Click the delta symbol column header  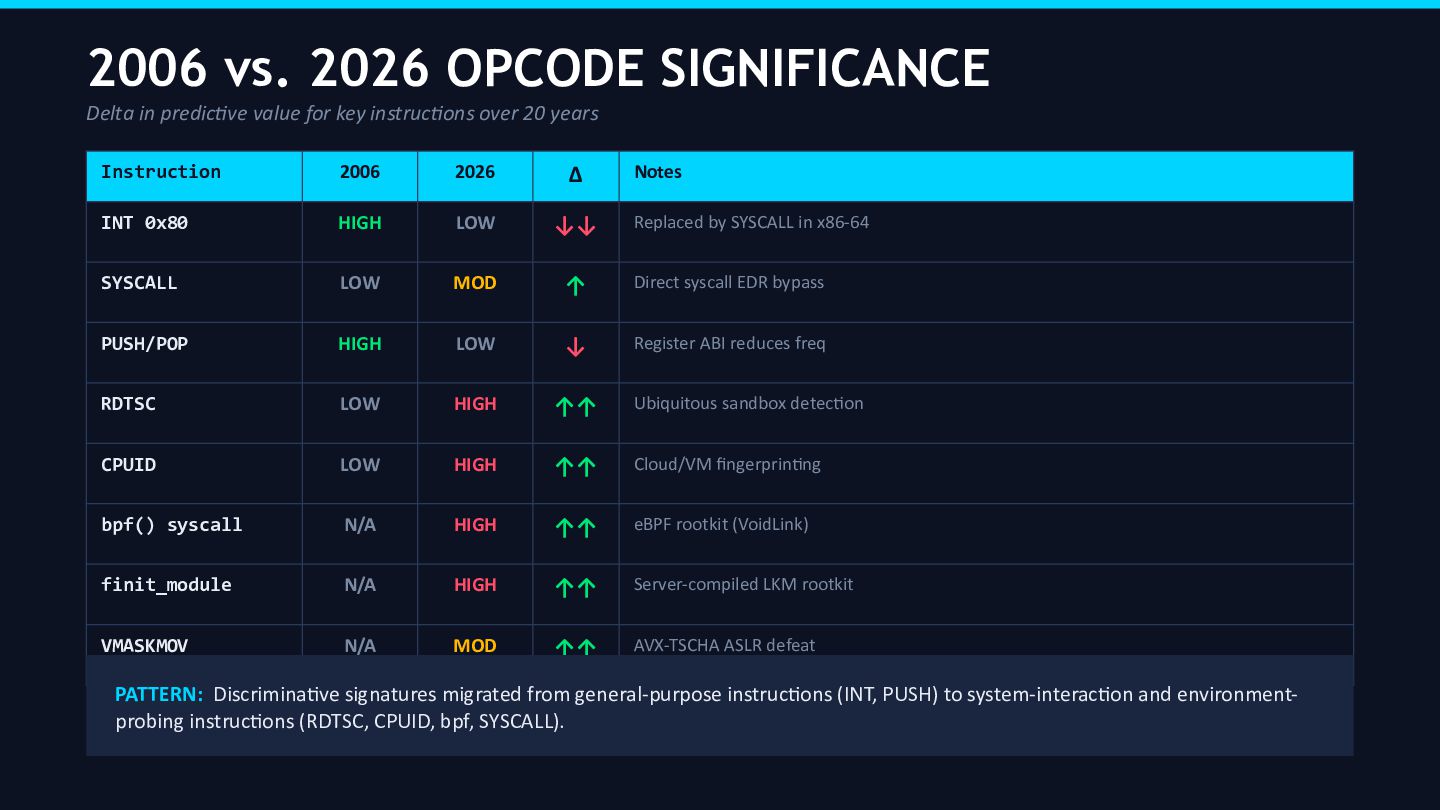575,175
